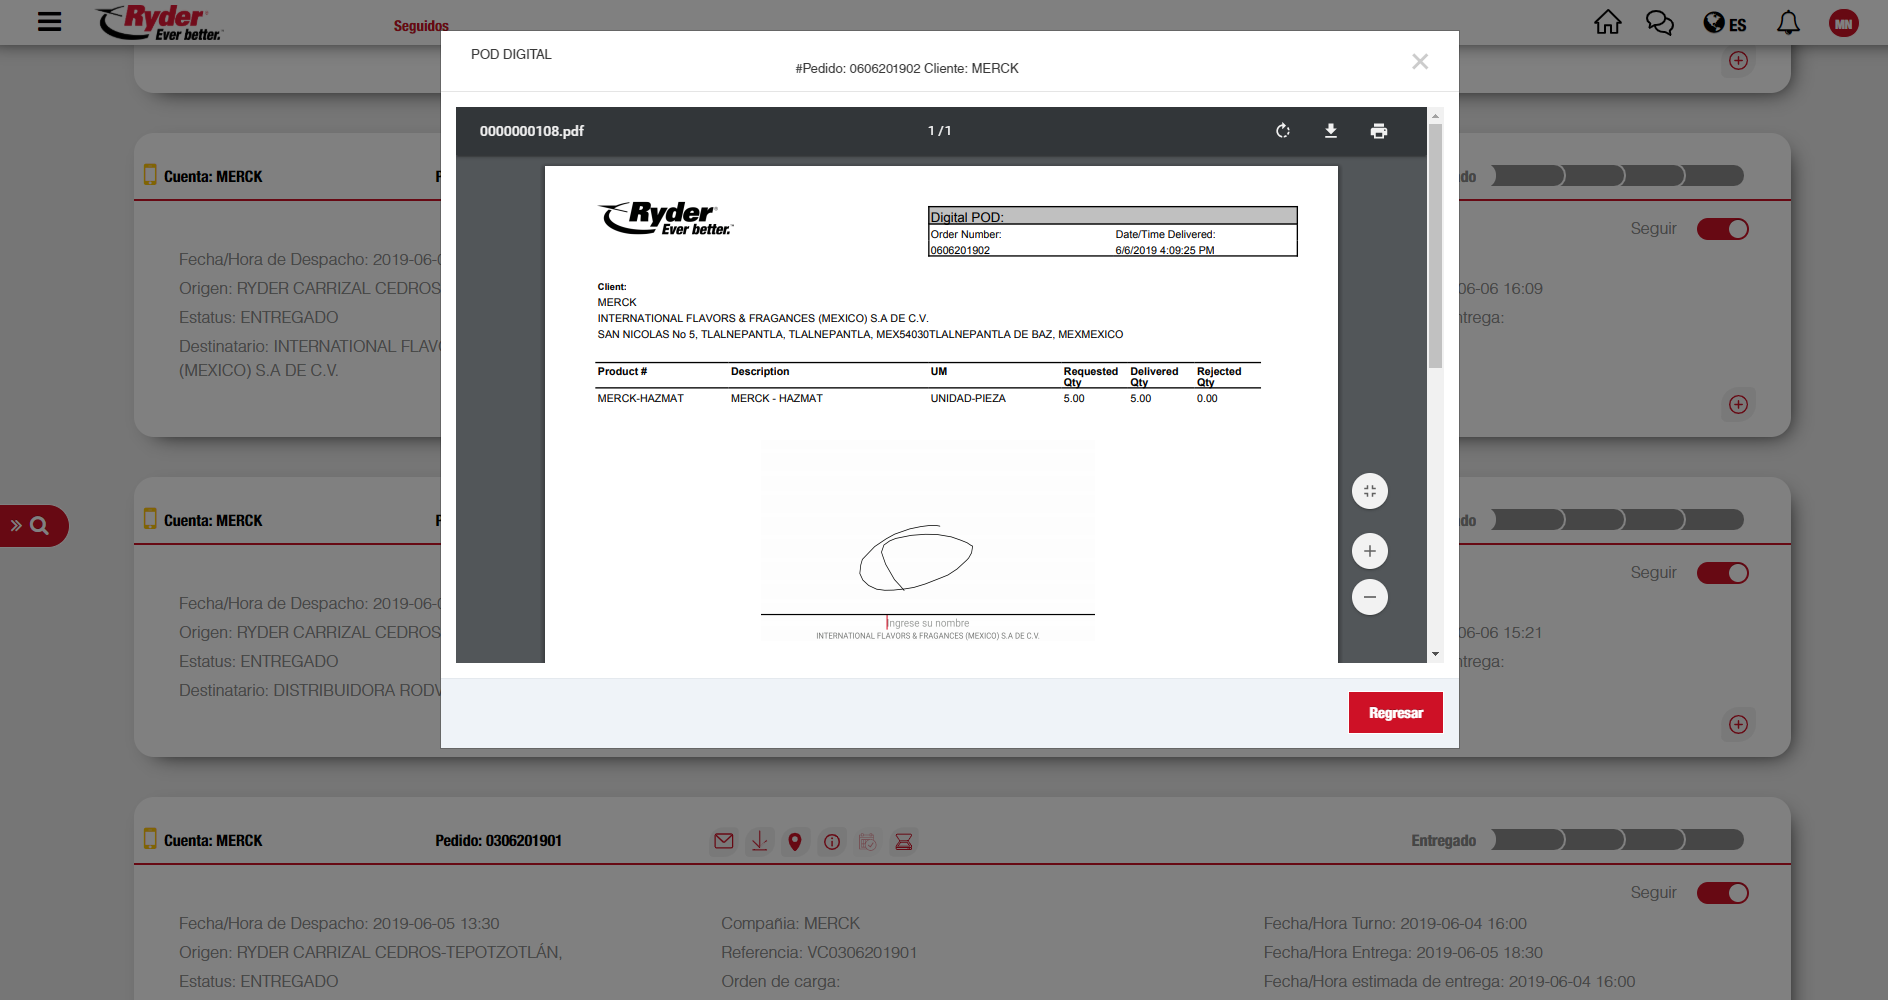Image resolution: width=1888 pixels, height=1000 pixels.
Task: Disable the Seguir switch delivered 16:09
Action: [1722, 229]
